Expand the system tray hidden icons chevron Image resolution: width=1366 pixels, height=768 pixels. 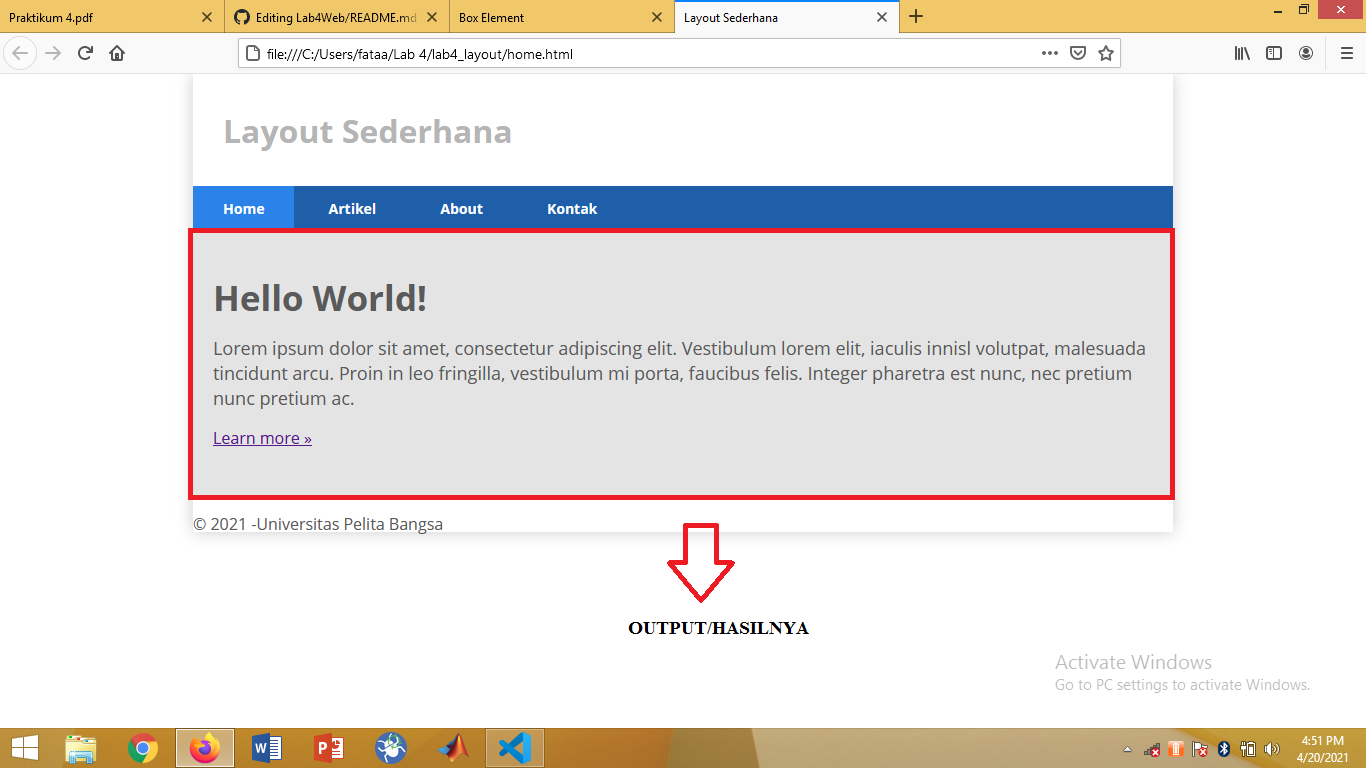[x=1126, y=747]
